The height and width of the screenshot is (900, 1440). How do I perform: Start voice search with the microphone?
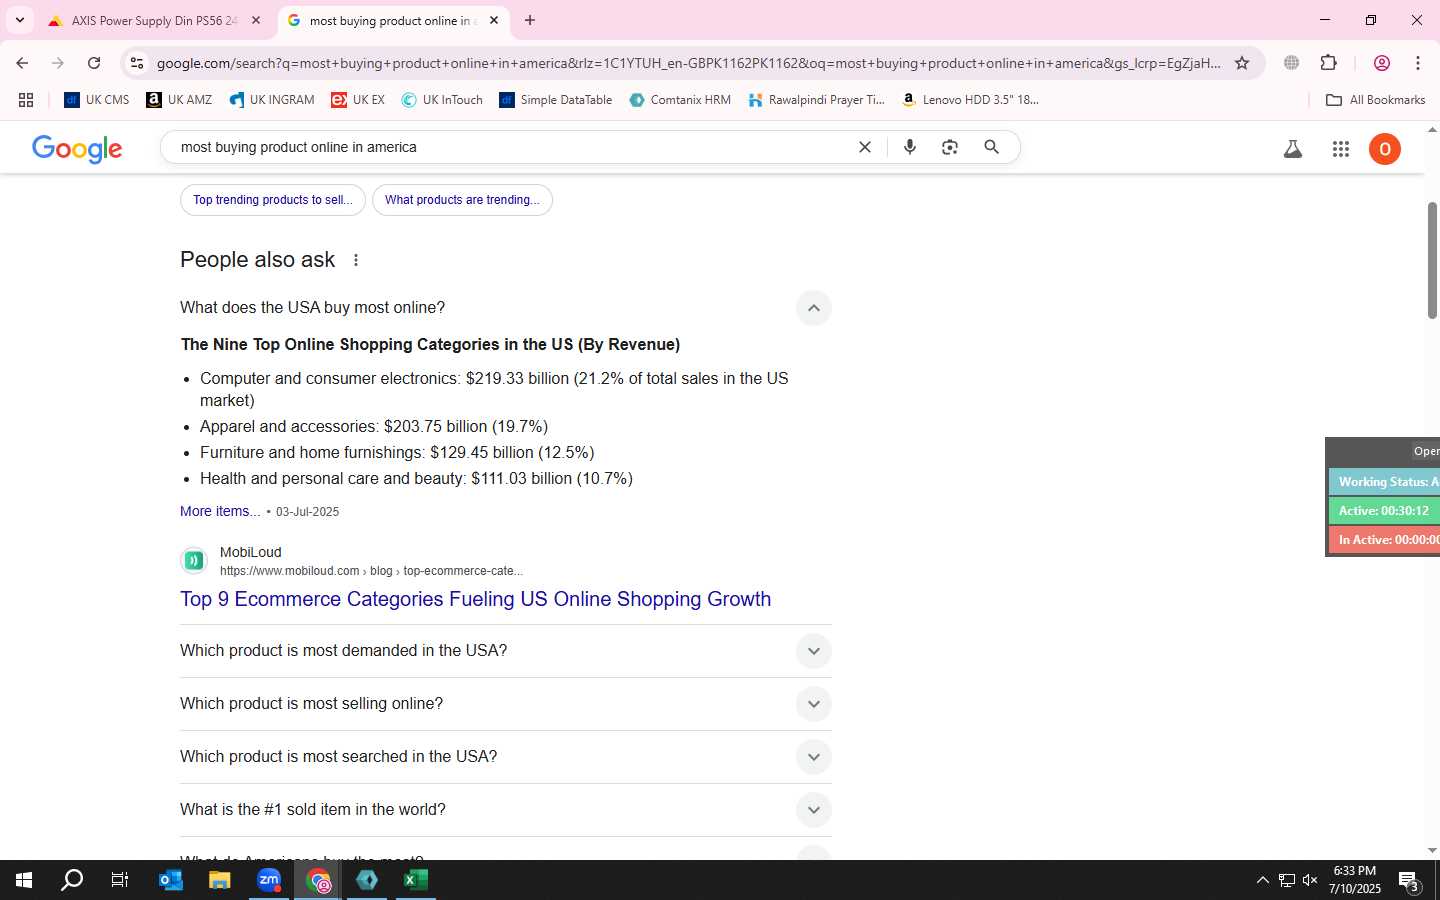[x=910, y=147]
